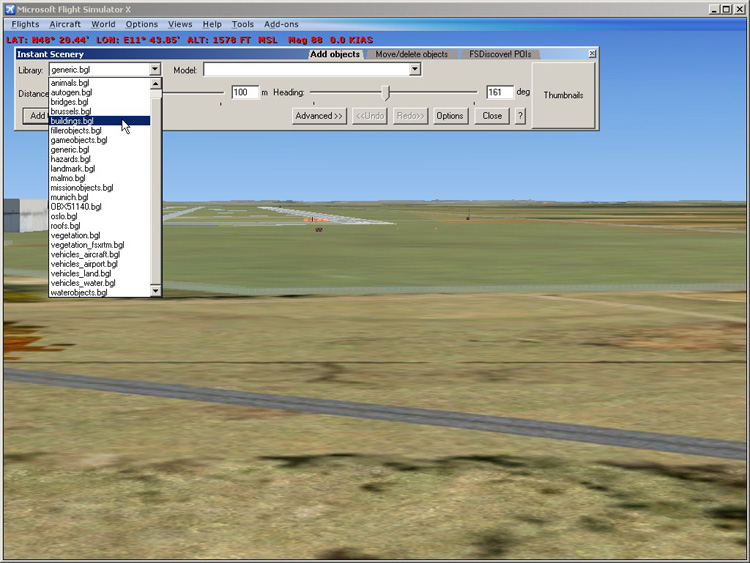Minimize the Flight Simulator X window

pos(715,9)
